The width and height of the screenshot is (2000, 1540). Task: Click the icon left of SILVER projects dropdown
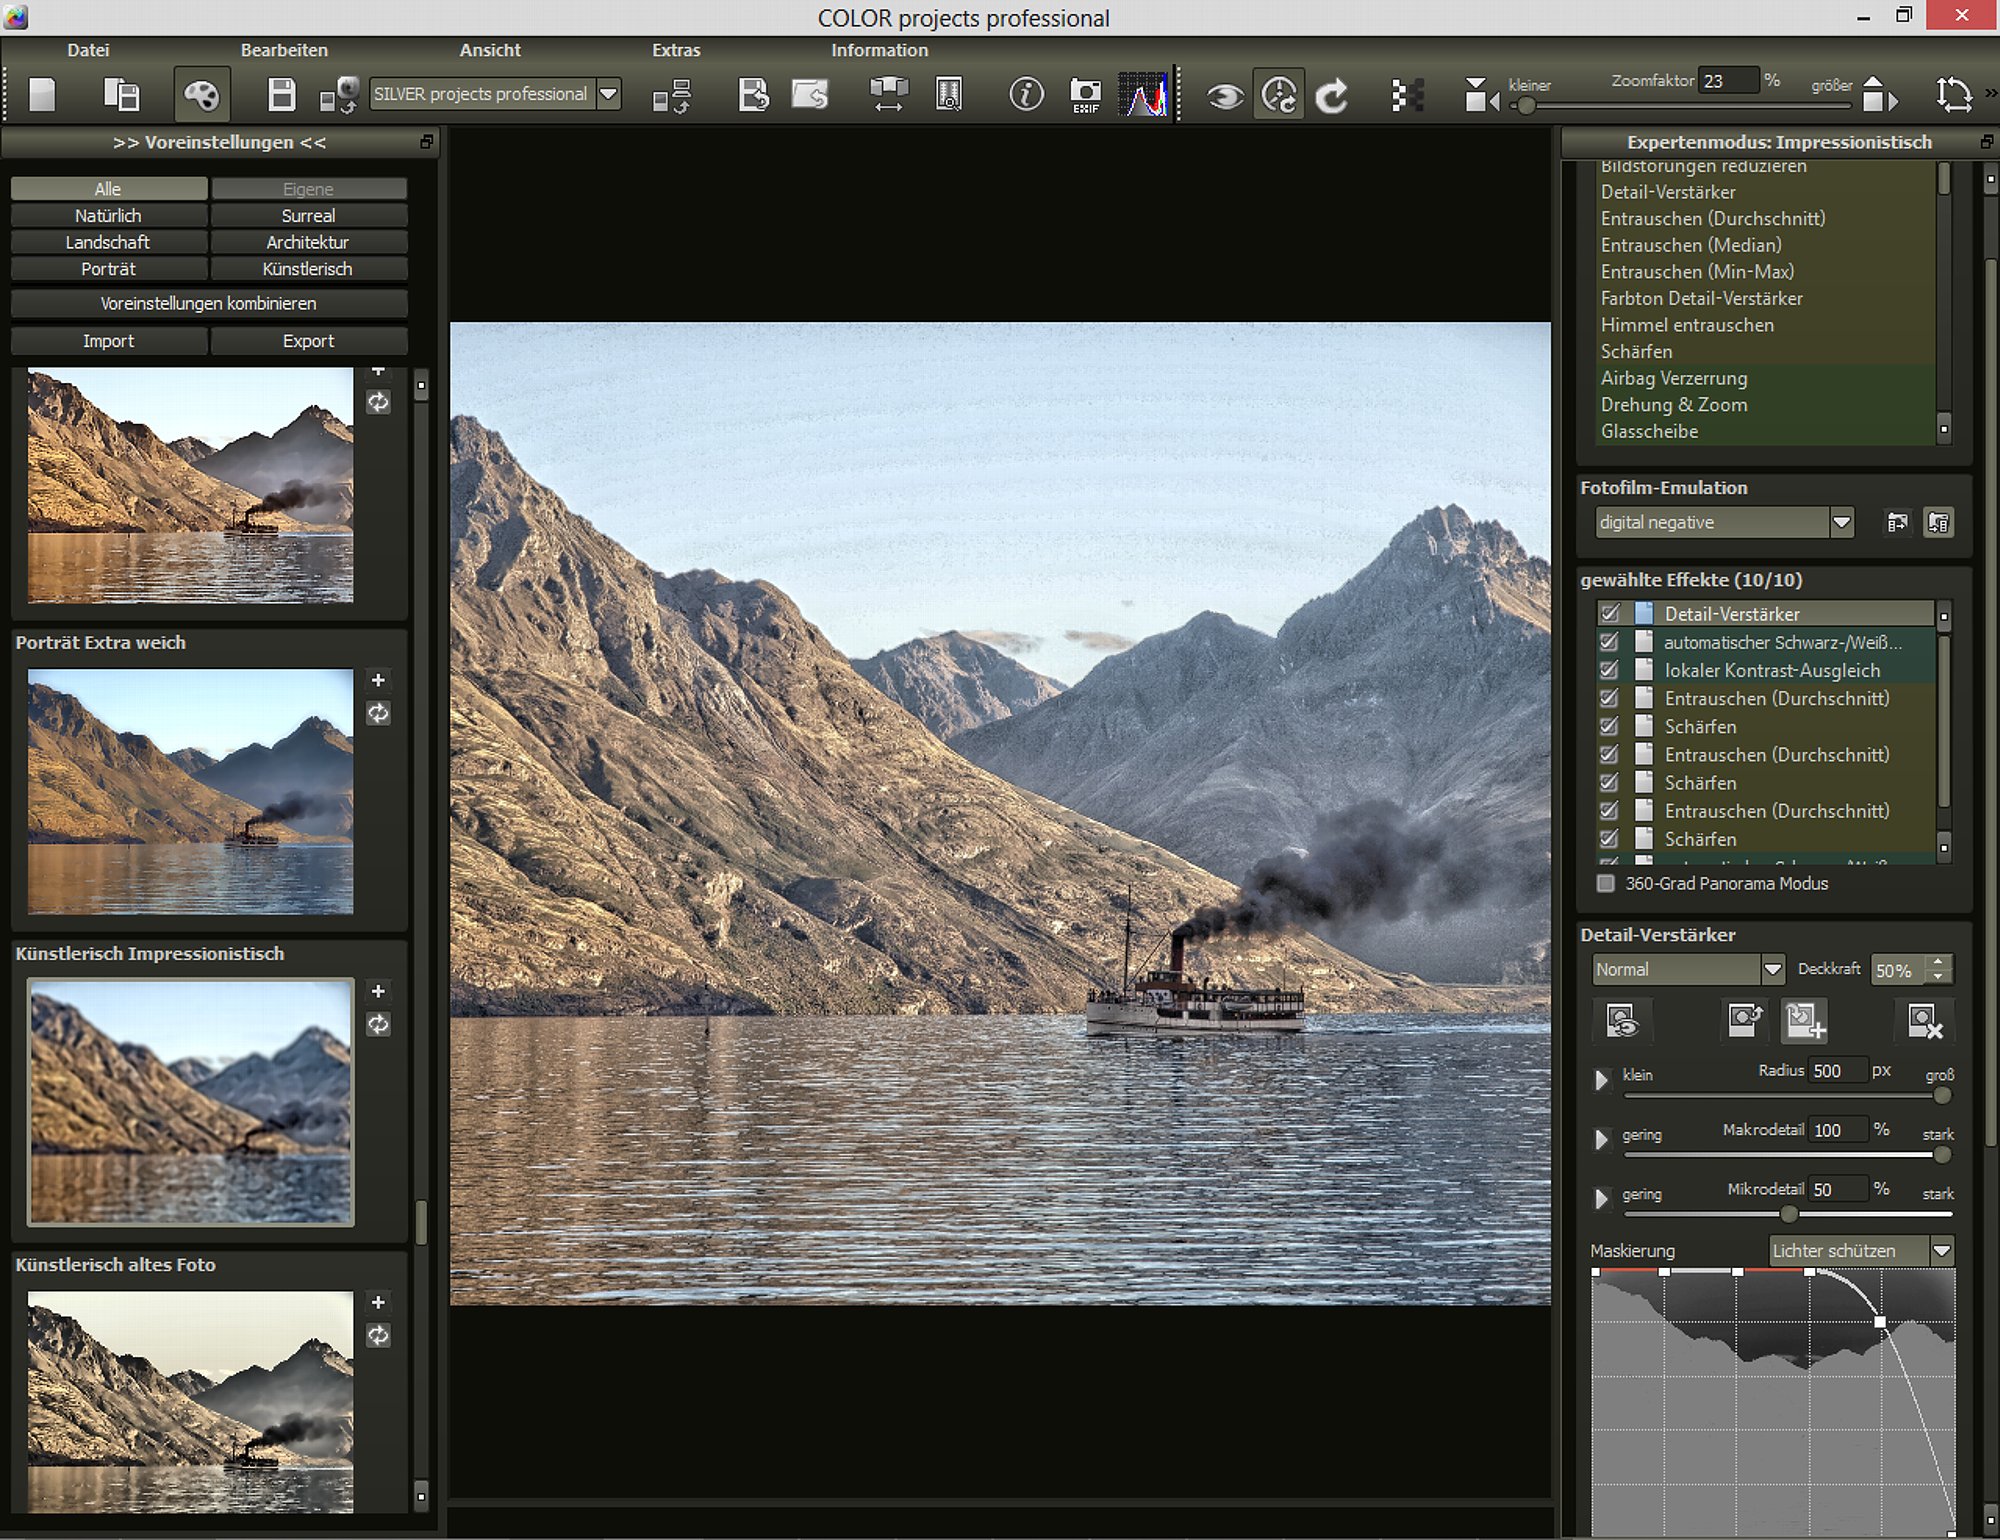click(x=338, y=96)
